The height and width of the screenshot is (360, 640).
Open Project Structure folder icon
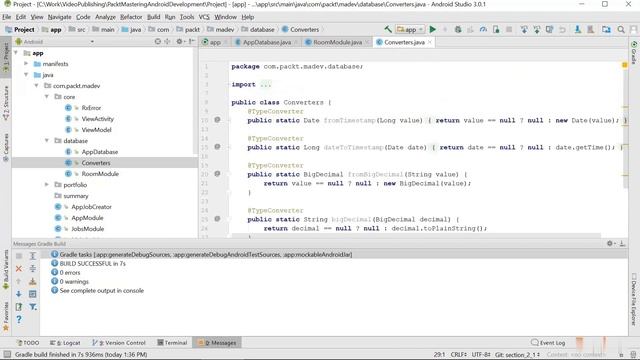[x=607, y=29]
